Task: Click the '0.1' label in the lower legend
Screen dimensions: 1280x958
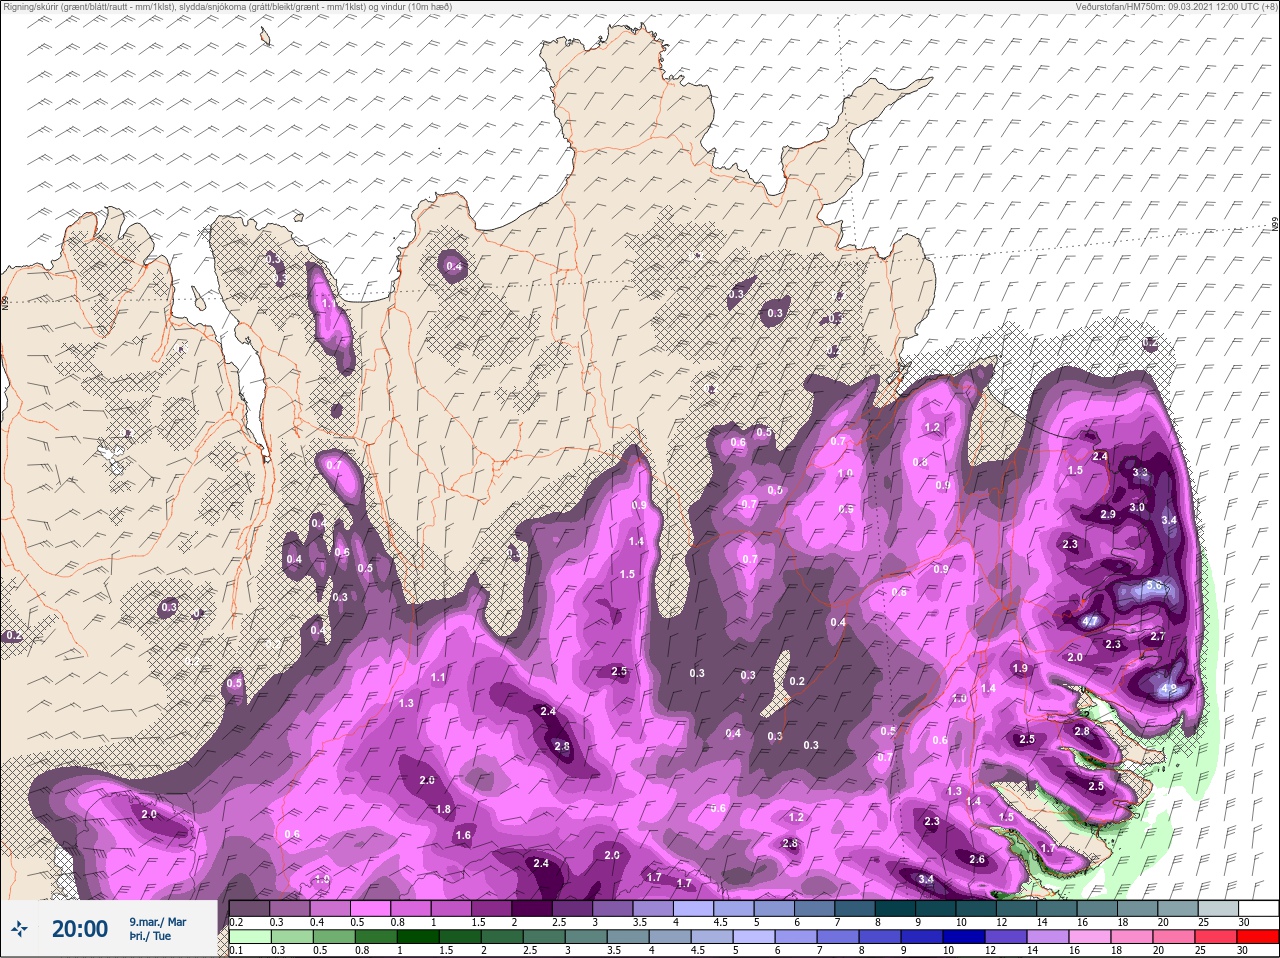Action: coord(236,950)
